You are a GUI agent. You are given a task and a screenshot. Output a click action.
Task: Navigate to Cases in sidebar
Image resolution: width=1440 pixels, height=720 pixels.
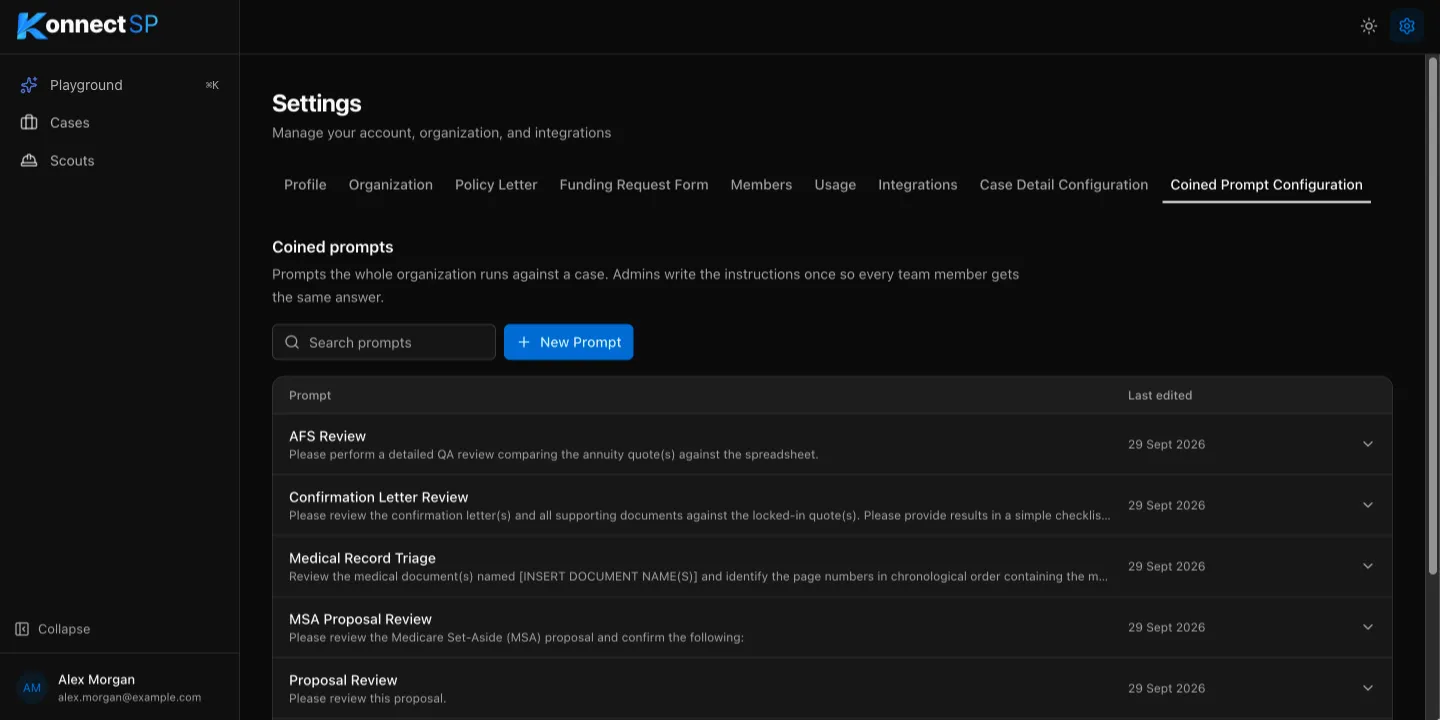pyautogui.click(x=120, y=123)
